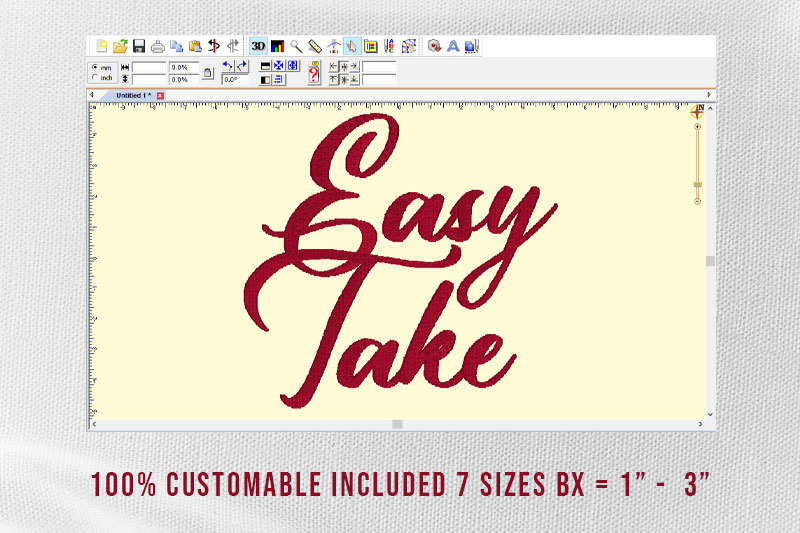
Task: Click the horizontal scrollbar left arrow
Action: pyautogui.click(x=94, y=424)
